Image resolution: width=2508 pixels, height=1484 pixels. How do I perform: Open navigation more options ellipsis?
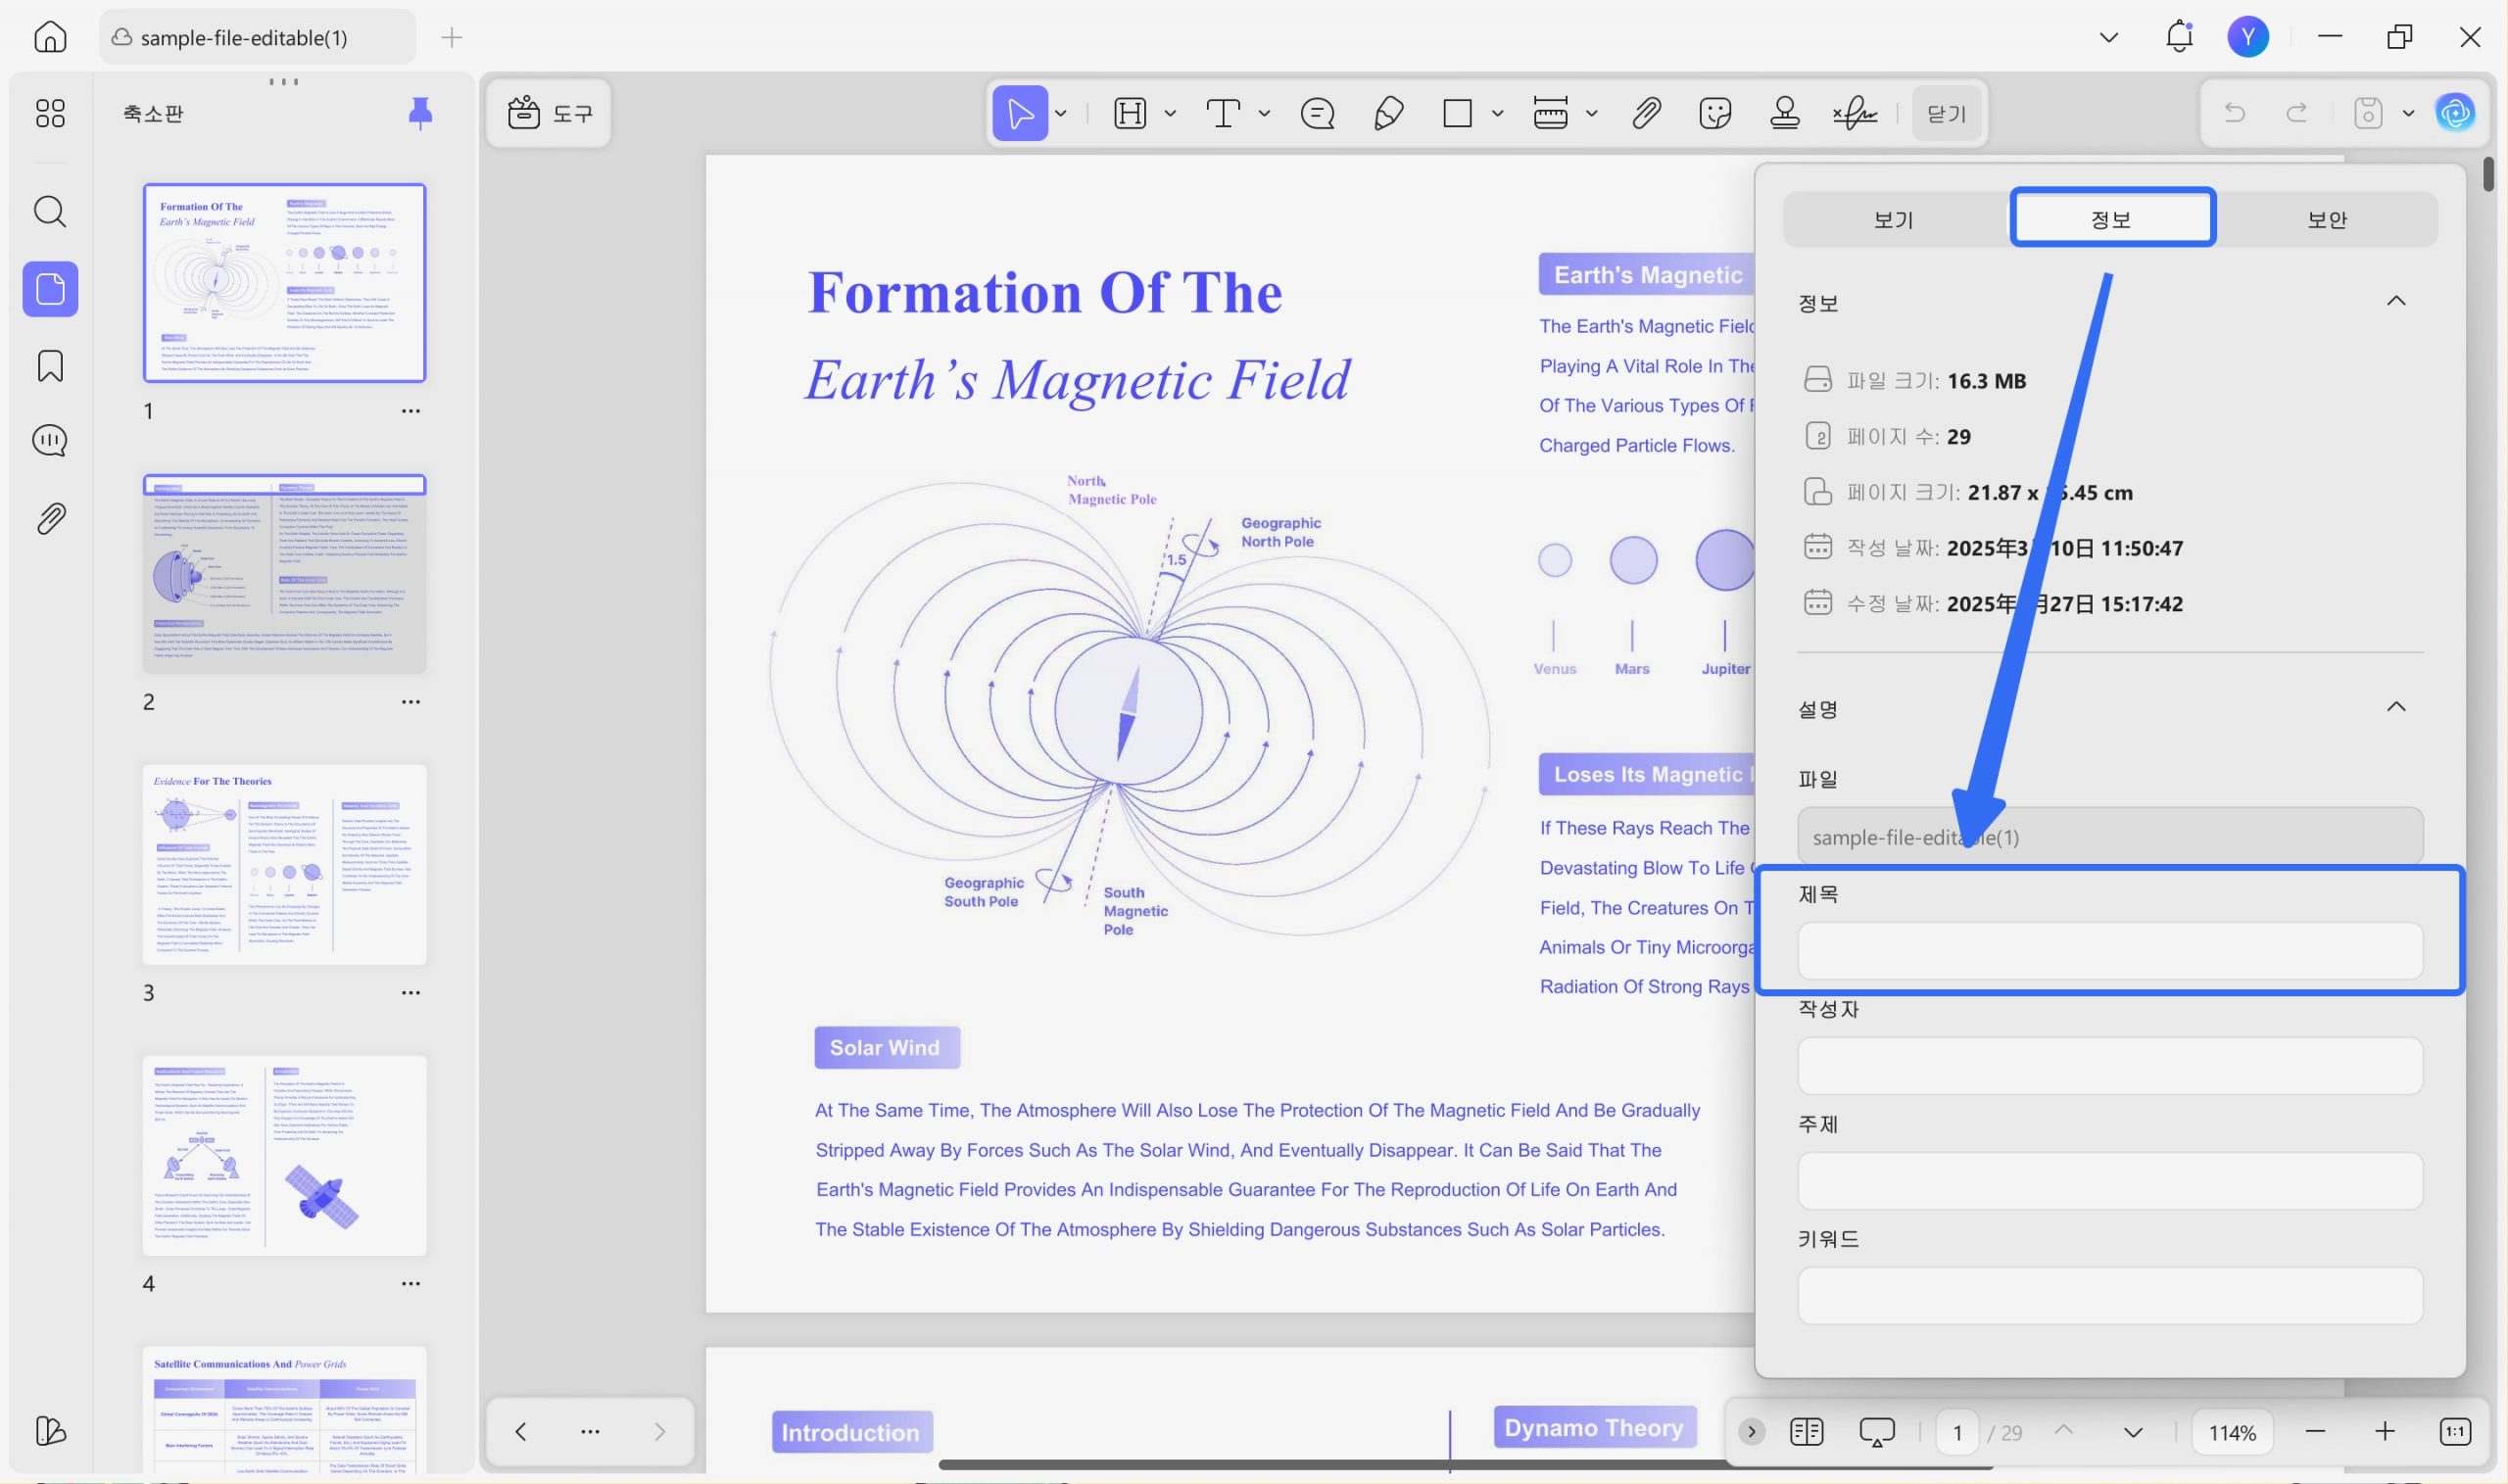tap(590, 1431)
